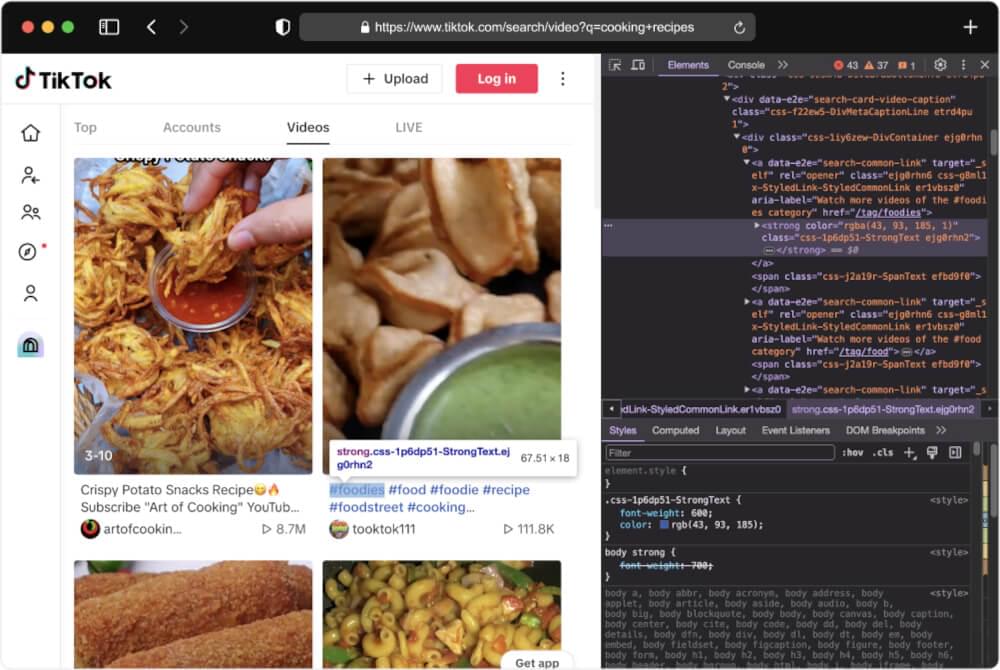Viewport: 1000px width, 670px height.
Task: Open the Friends sidebar icon
Action: [31, 212]
